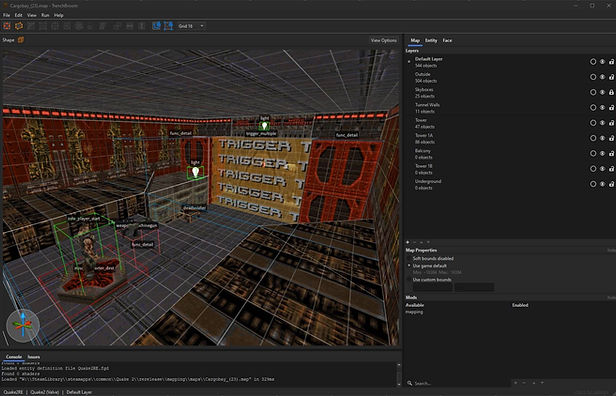Lock the Tunnel Walls layer
Image resolution: width=616 pixels, height=396 pixels.
(x=612, y=108)
